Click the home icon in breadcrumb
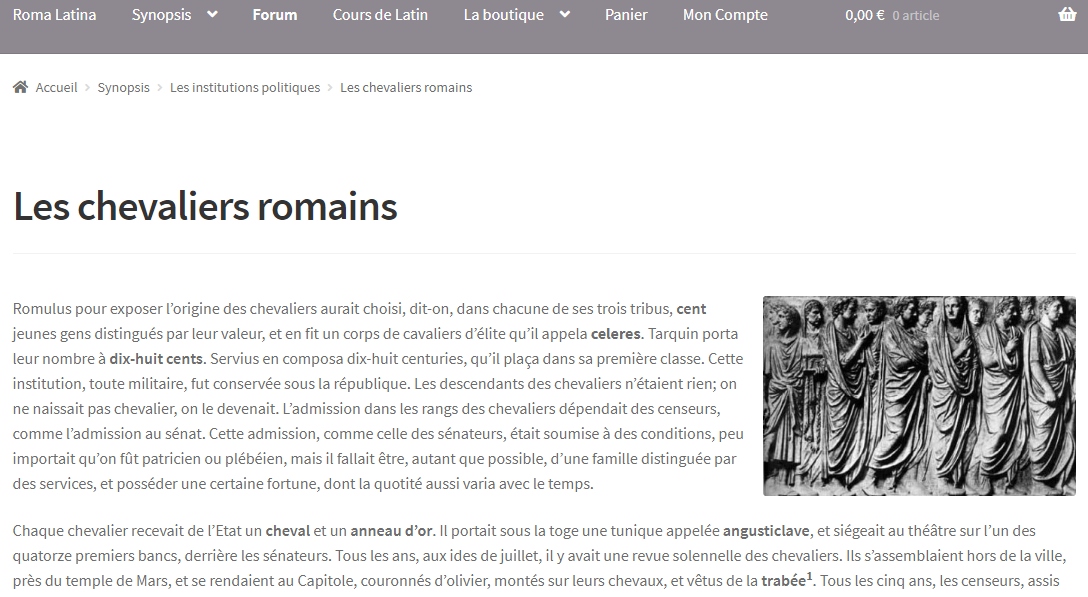 (x=20, y=87)
